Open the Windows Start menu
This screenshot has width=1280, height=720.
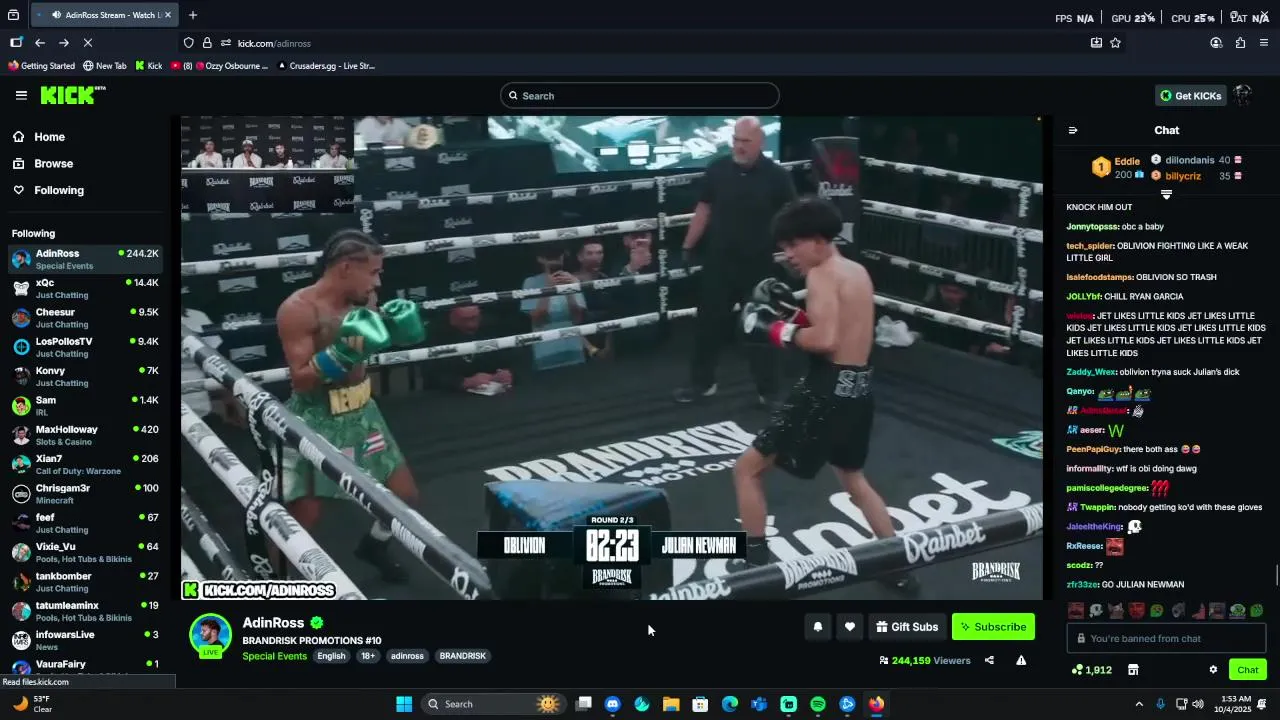point(404,704)
